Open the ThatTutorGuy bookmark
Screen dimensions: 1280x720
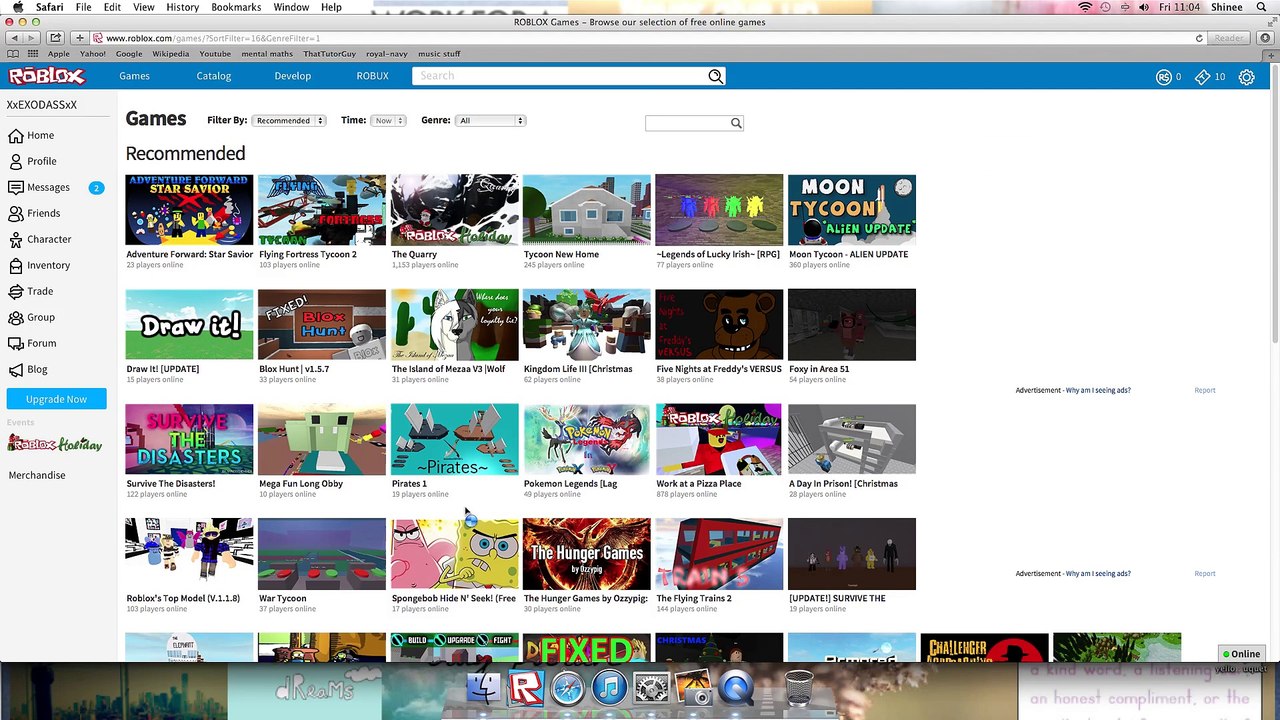[330, 54]
